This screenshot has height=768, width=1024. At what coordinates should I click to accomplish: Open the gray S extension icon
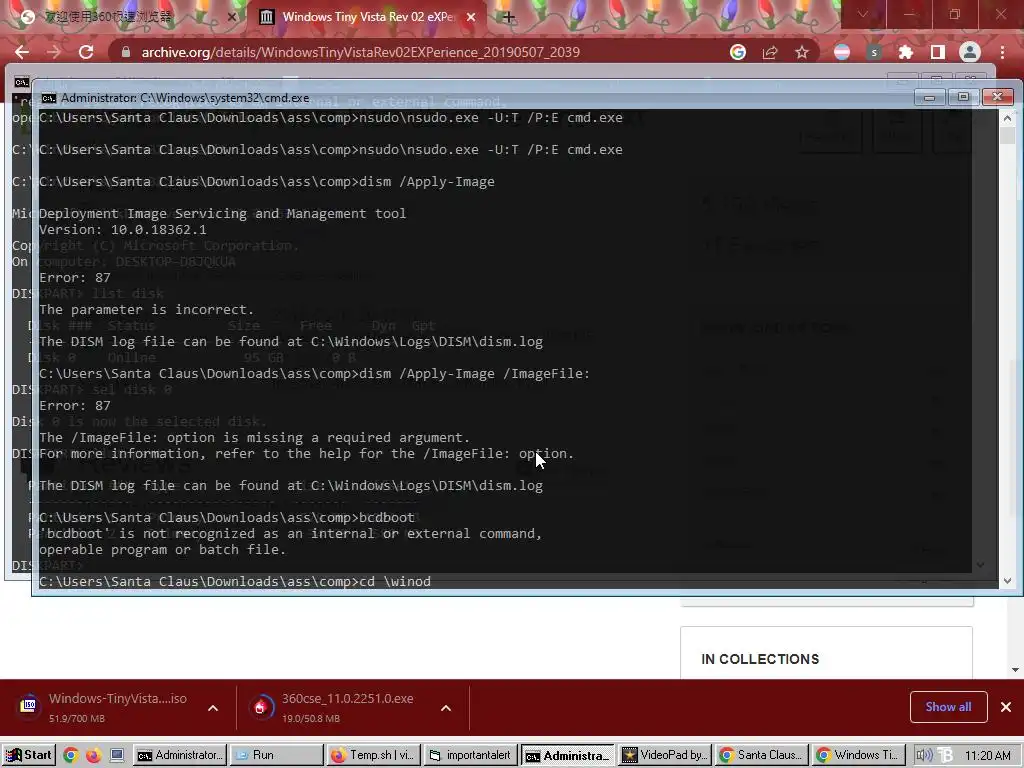point(874,52)
